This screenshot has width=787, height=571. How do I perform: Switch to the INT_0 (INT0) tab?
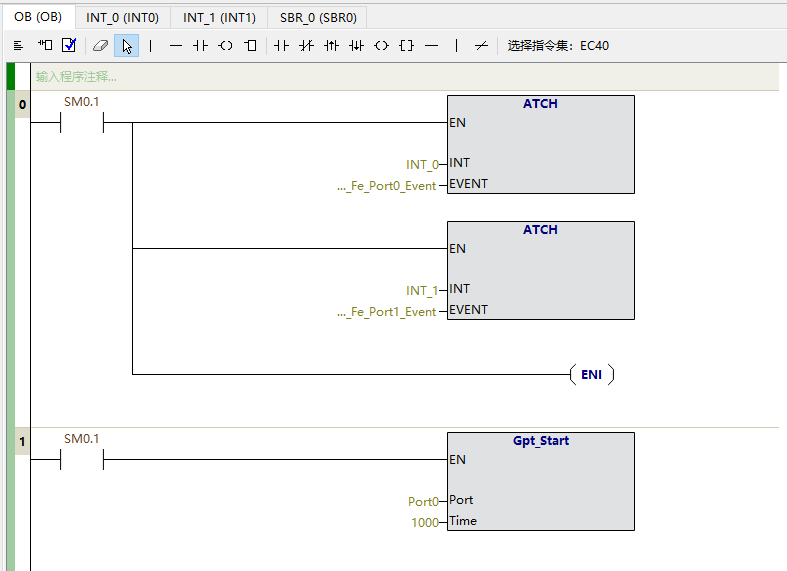click(x=122, y=17)
